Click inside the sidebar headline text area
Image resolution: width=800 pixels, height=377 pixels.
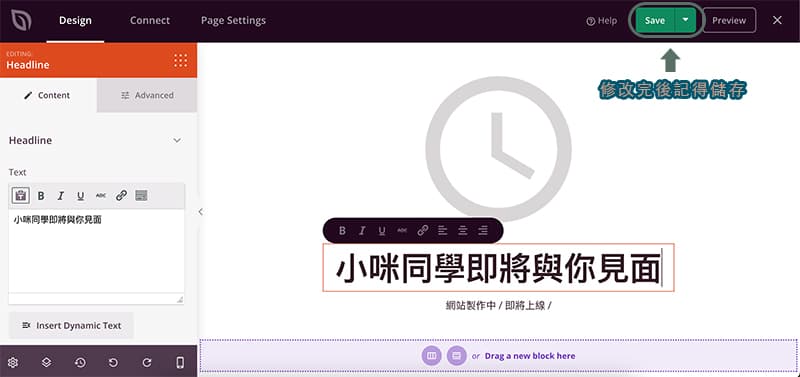pyautogui.click(x=96, y=250)
